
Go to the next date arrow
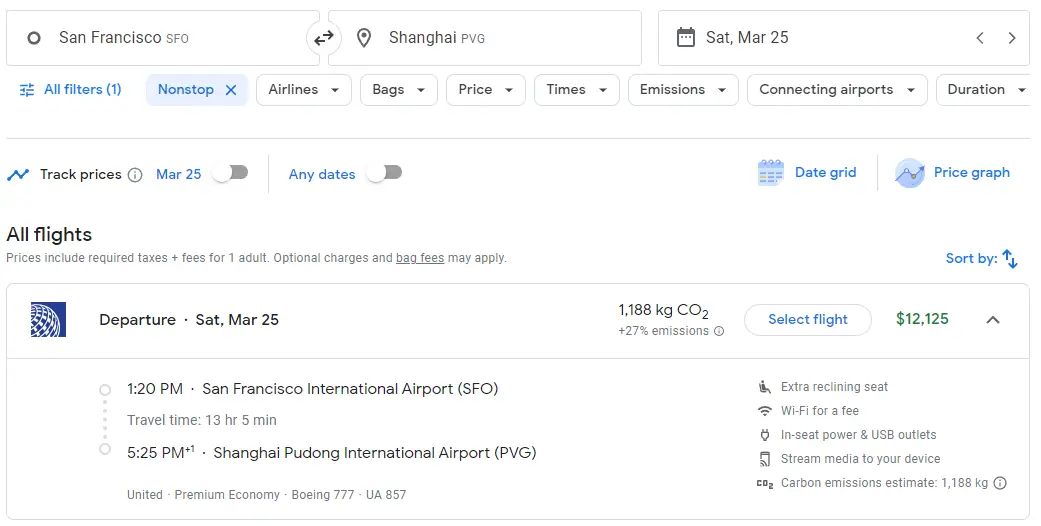point(1012,38)
